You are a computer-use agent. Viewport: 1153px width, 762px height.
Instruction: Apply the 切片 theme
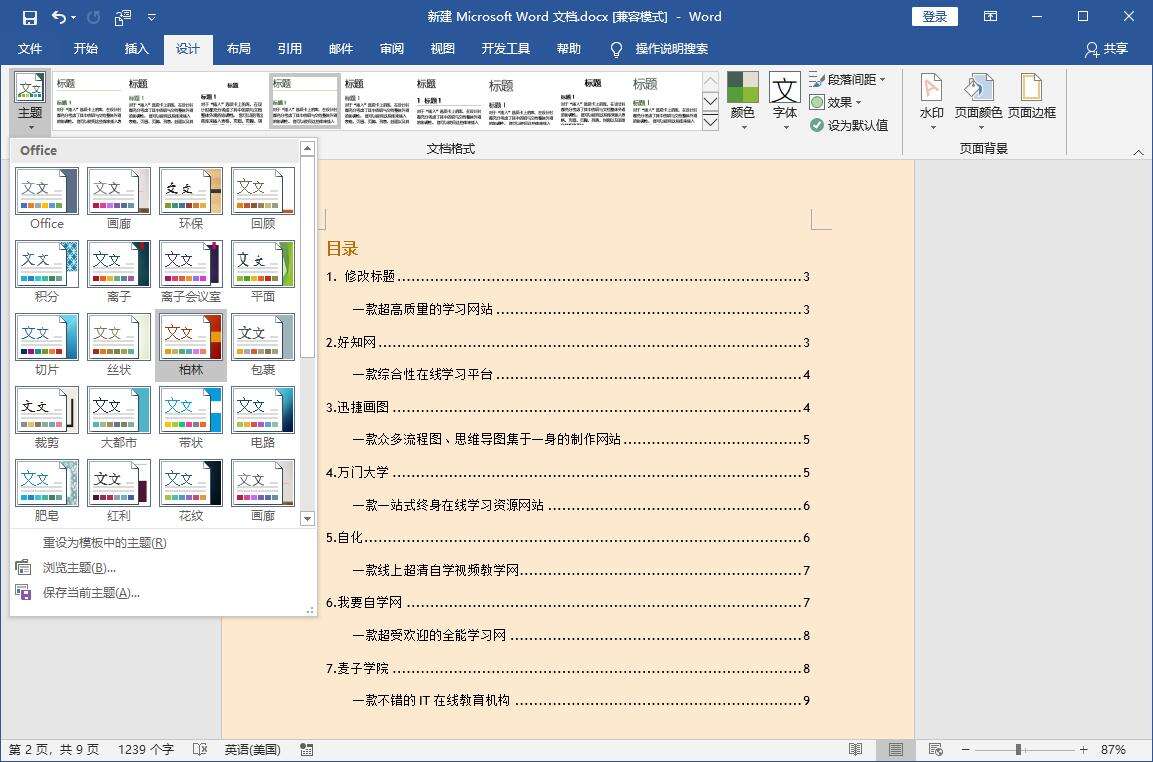click(x=46, y=344)
